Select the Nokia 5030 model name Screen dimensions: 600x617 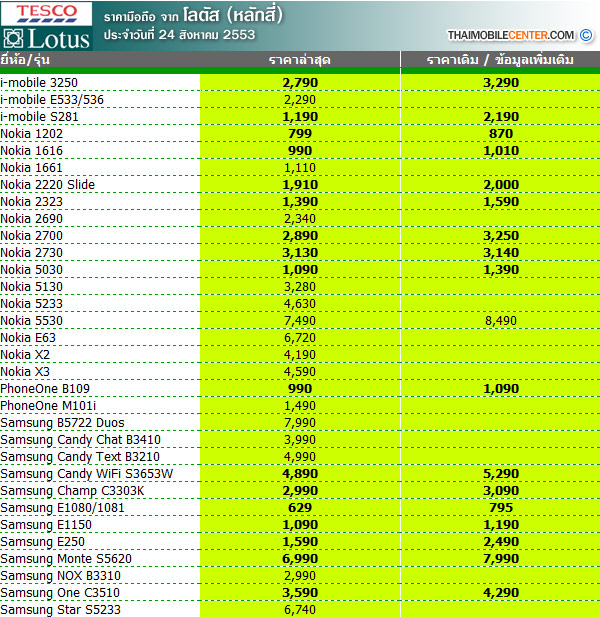coord(31,270)
